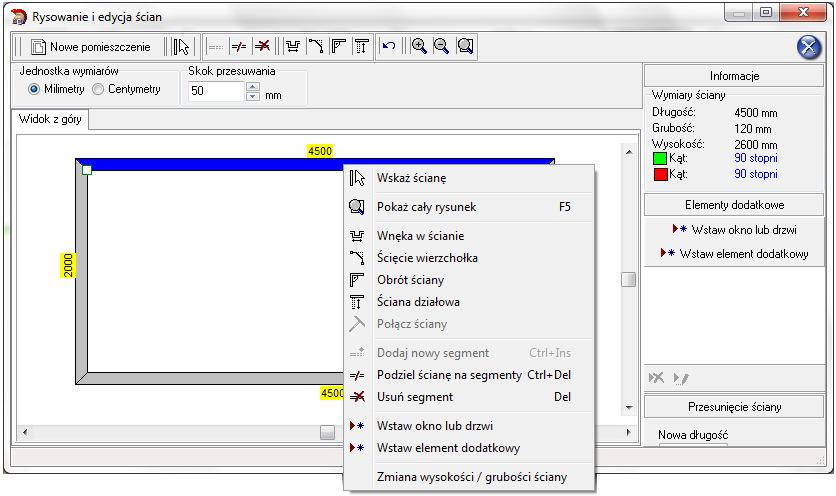This screenshot has height=496, width=836.
Task: Choose Zmiana wysokości / grubości ściany
Action: point(469,477)
